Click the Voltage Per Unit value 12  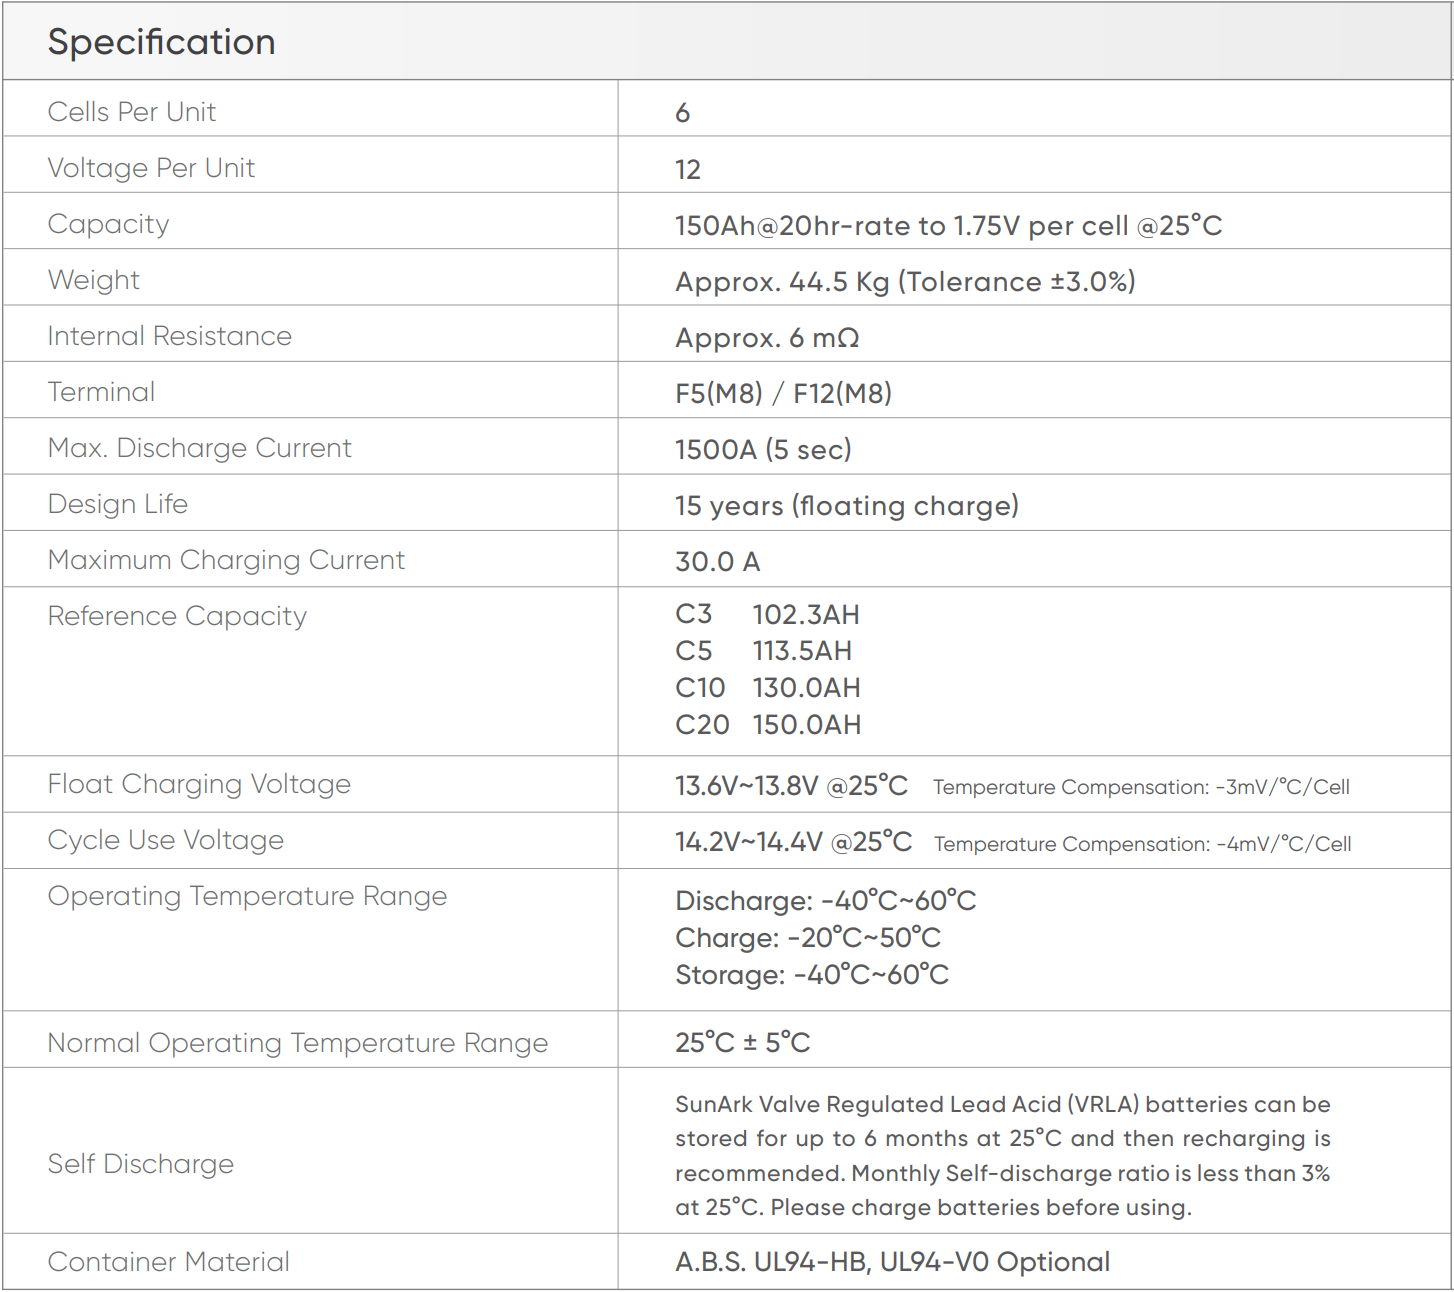[x=688, y=169]
